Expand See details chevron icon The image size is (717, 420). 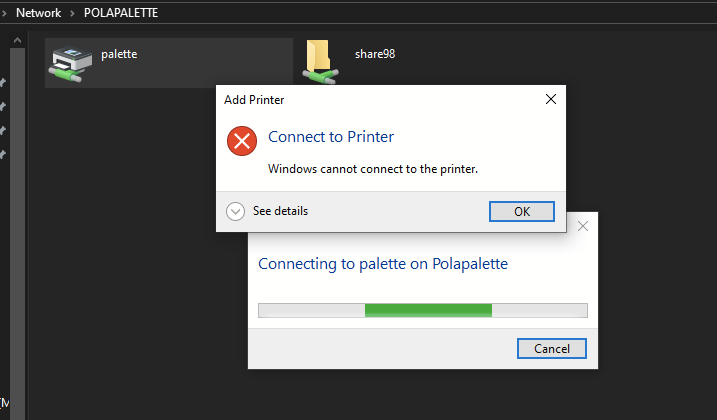(235, 211)
